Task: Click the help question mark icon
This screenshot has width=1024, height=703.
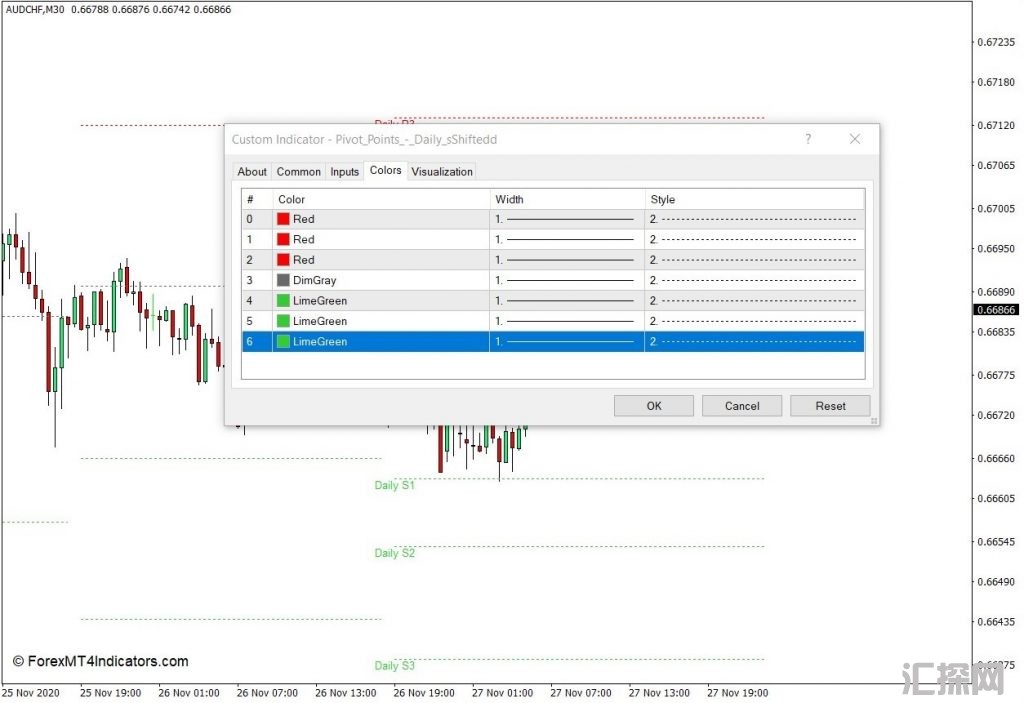Action: [808, 139]
